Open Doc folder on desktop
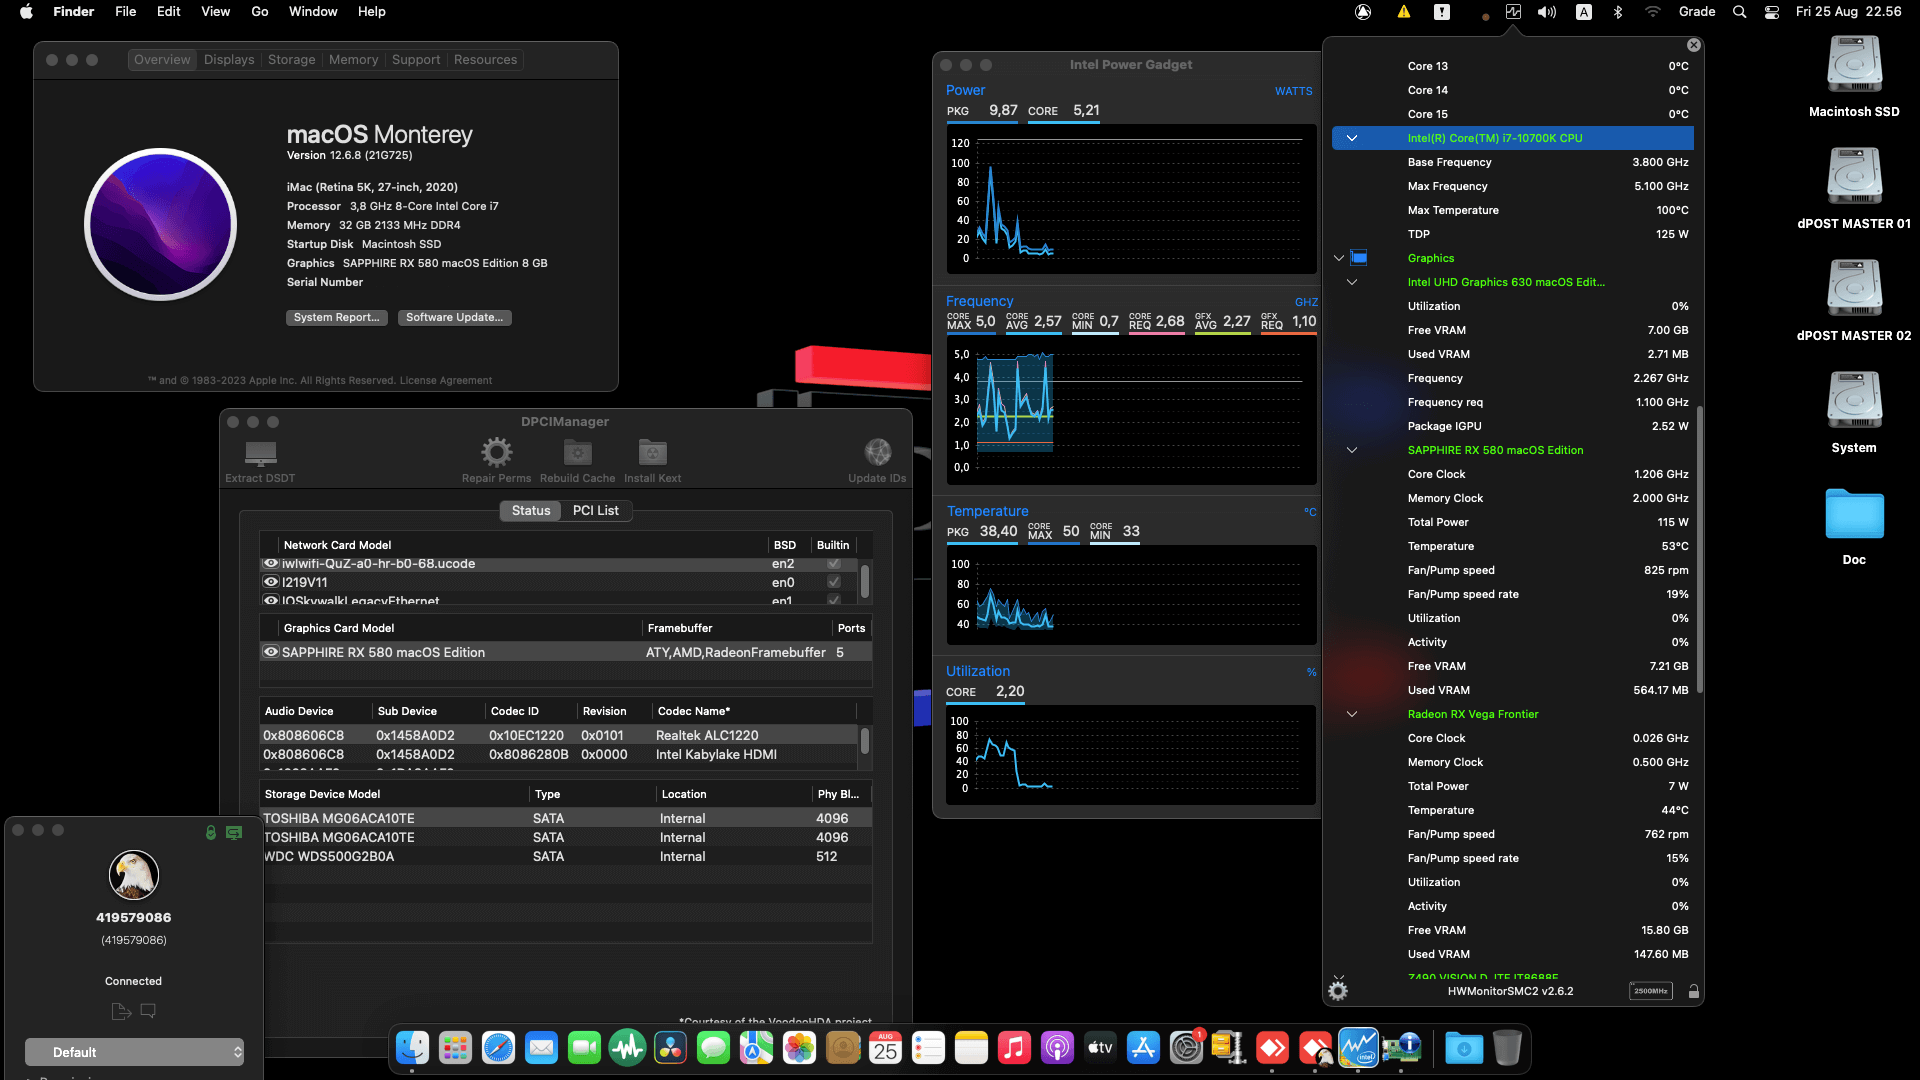This screenshot has height=1080, width=1920. coord(1854,514)
